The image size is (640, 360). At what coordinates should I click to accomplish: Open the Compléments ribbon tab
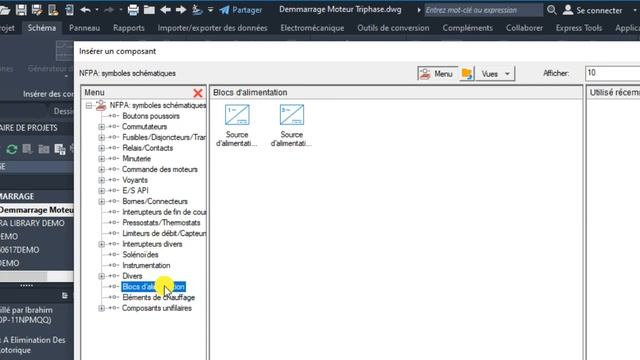point(467,28)
